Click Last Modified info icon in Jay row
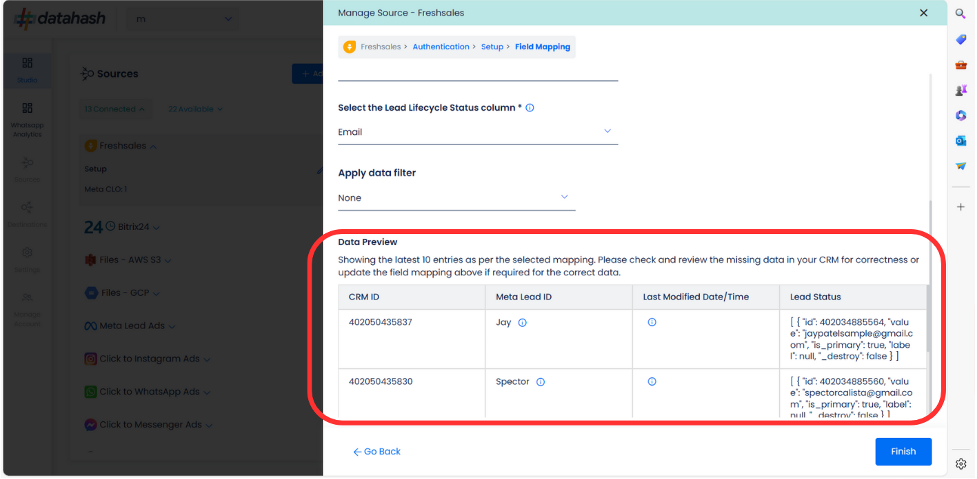977x479 pixels. tap(652, 322)
